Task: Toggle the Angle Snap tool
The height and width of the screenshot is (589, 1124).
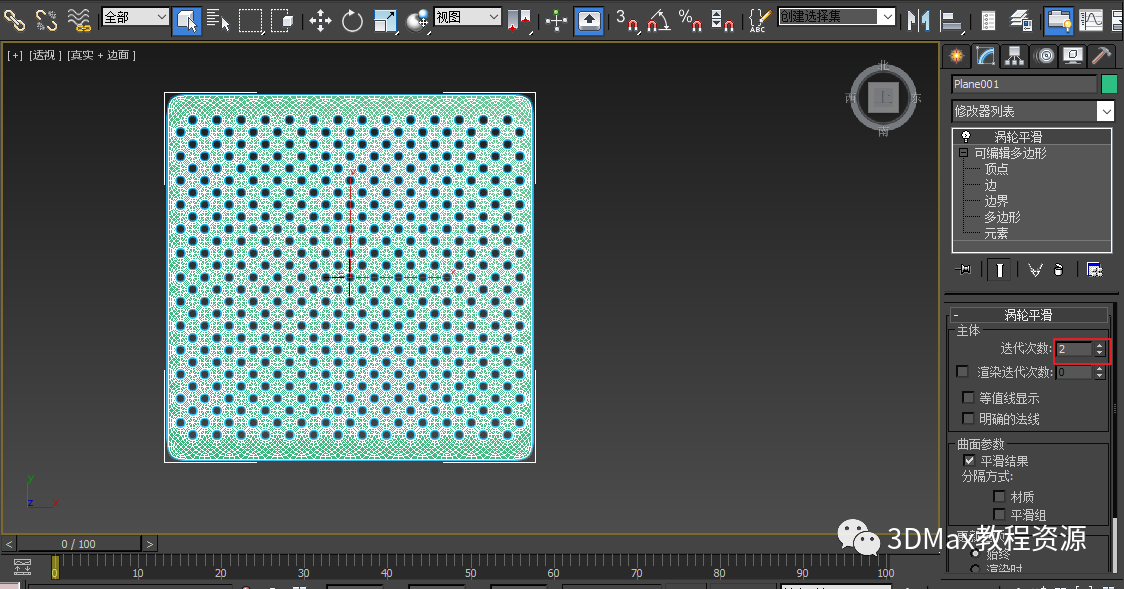Action: 659,20
